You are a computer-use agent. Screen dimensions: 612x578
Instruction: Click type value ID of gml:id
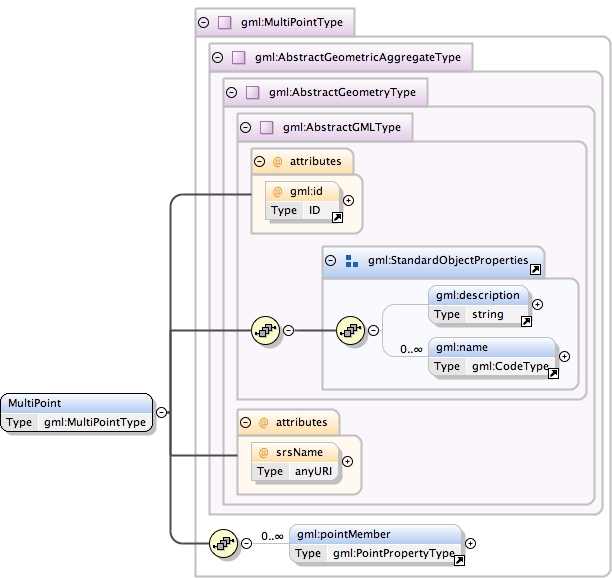[315, 210]
